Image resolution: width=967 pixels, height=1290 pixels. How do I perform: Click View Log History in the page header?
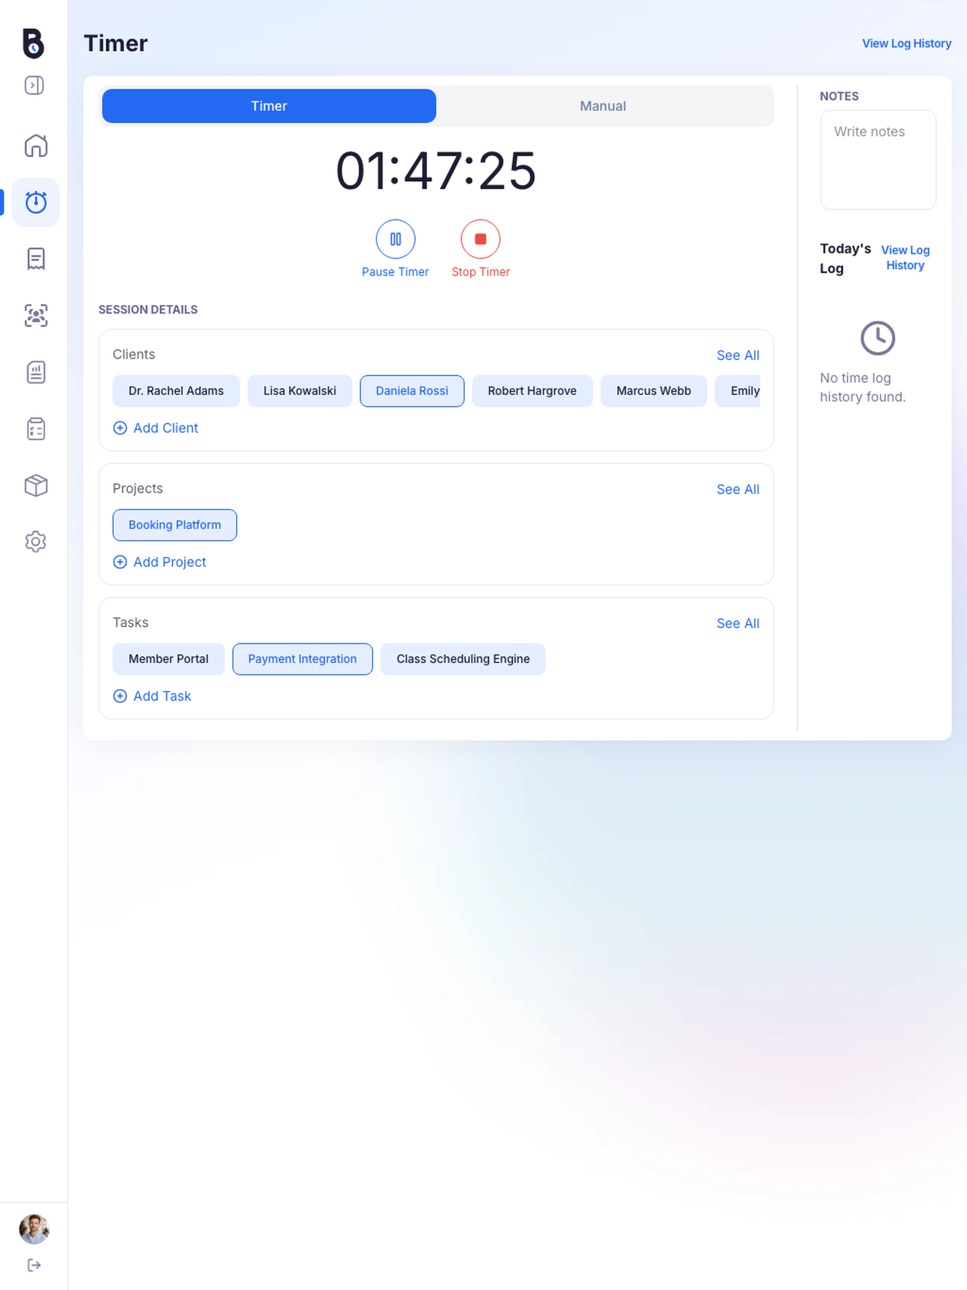pos(906,44)
